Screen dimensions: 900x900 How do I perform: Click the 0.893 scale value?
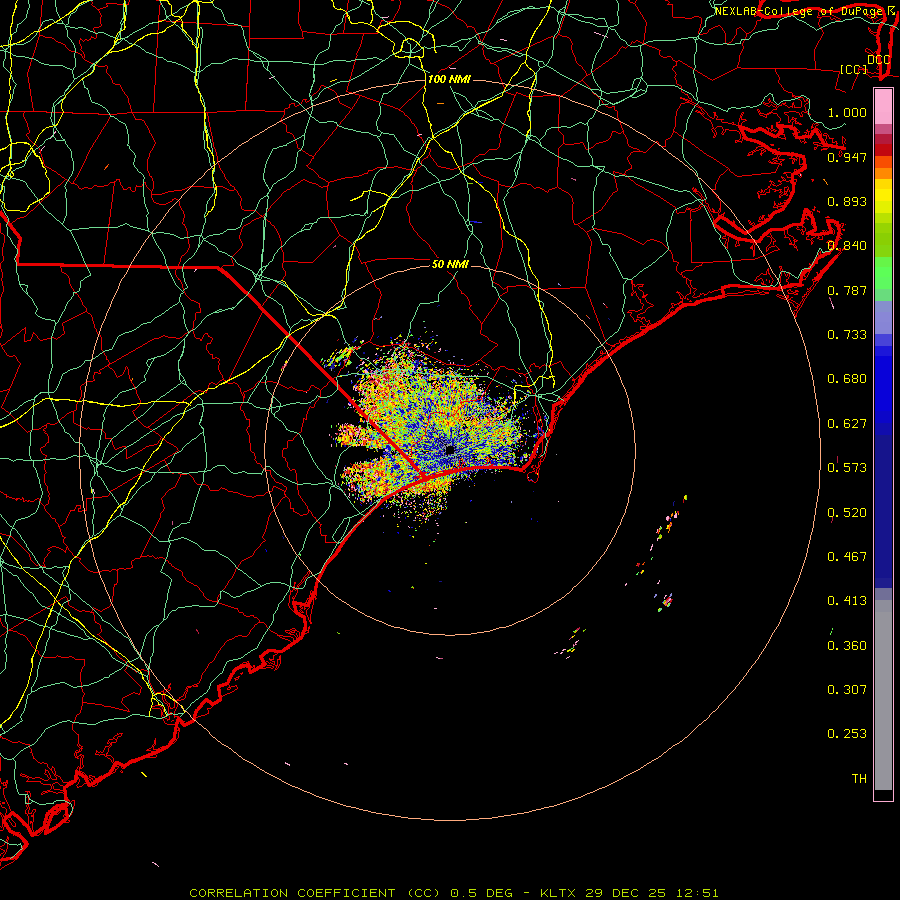click(847, 201)
